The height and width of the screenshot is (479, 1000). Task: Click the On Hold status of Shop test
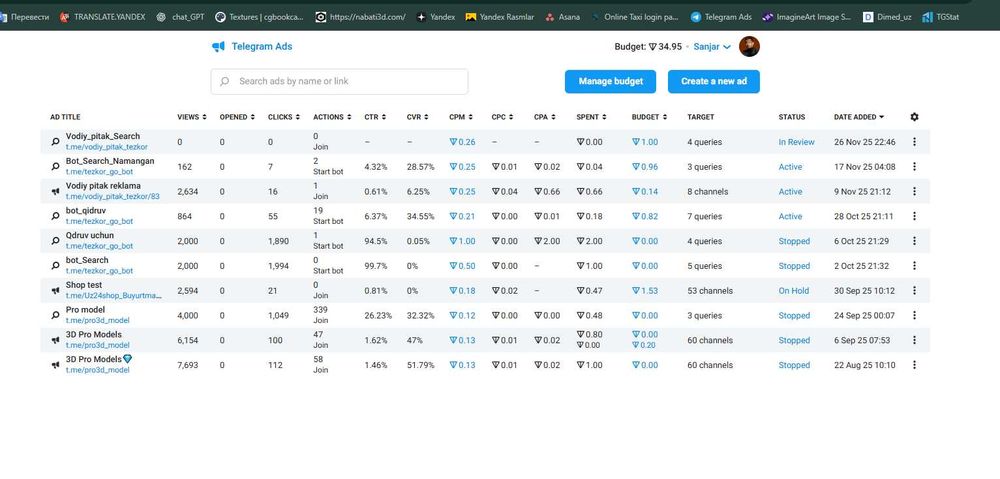(x=794, y=291)
